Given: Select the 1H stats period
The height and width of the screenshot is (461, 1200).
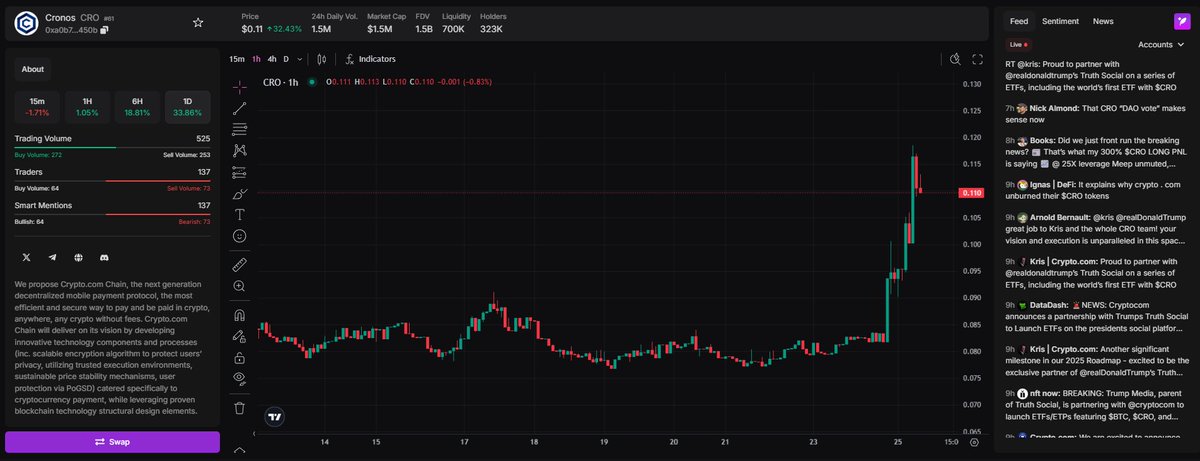Looking at the screenshot, I should click(x=87, y=107).
